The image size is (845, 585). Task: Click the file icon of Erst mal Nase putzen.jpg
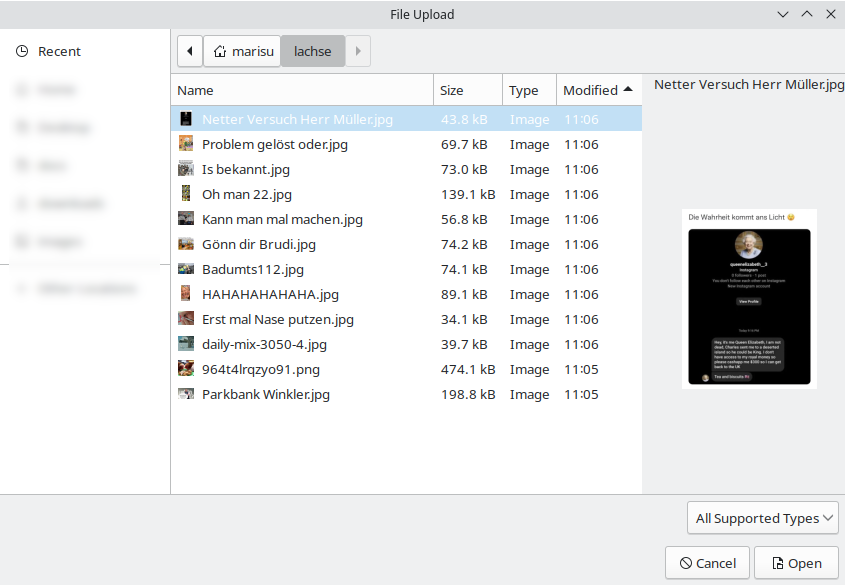[186, 319]
